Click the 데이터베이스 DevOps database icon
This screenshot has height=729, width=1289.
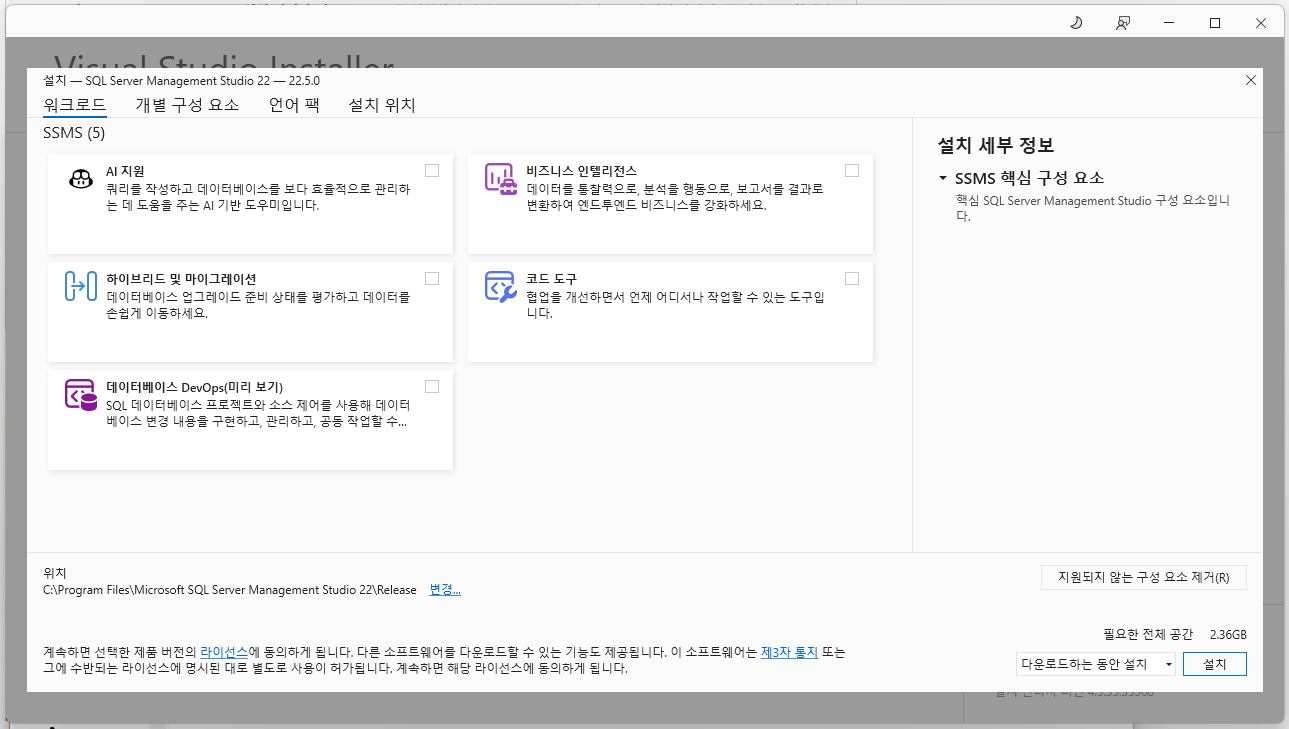click(80, 394)
